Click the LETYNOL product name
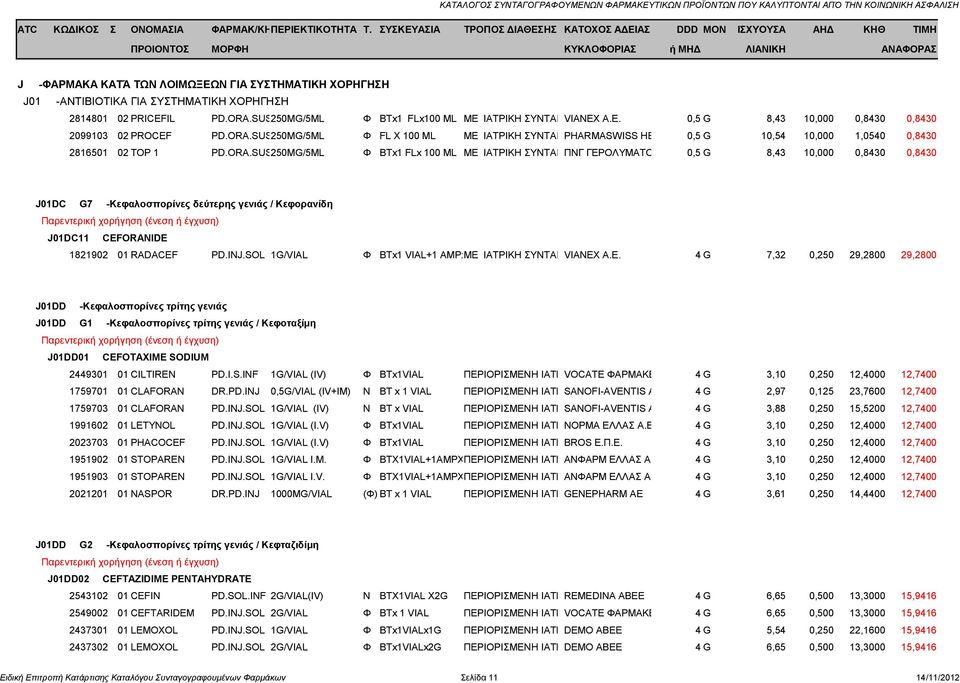This screenshot has width=960, height=683. pyautogui.click(x=153, y=426)
